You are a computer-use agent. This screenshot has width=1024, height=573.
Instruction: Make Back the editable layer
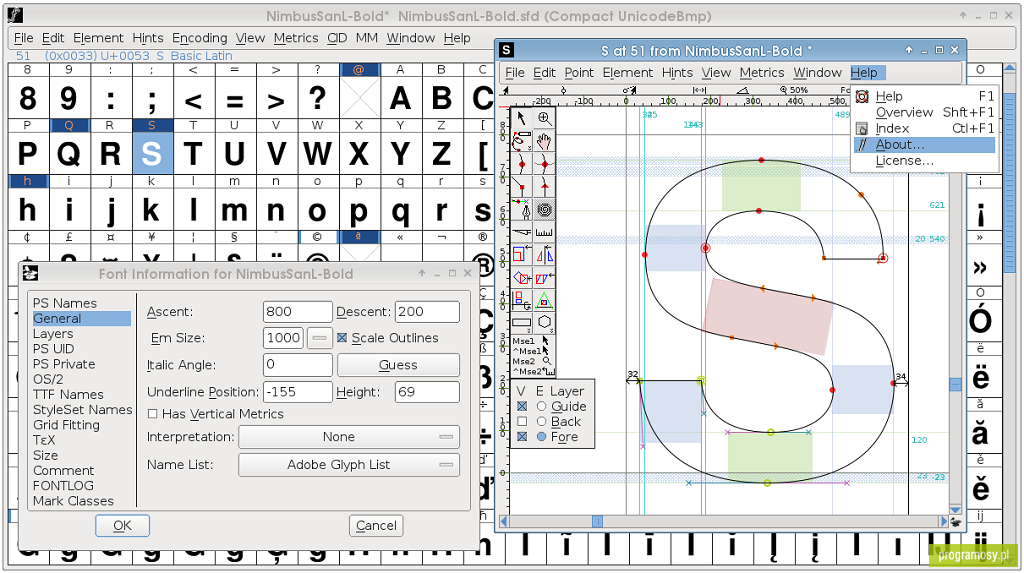tap(541, 421)
